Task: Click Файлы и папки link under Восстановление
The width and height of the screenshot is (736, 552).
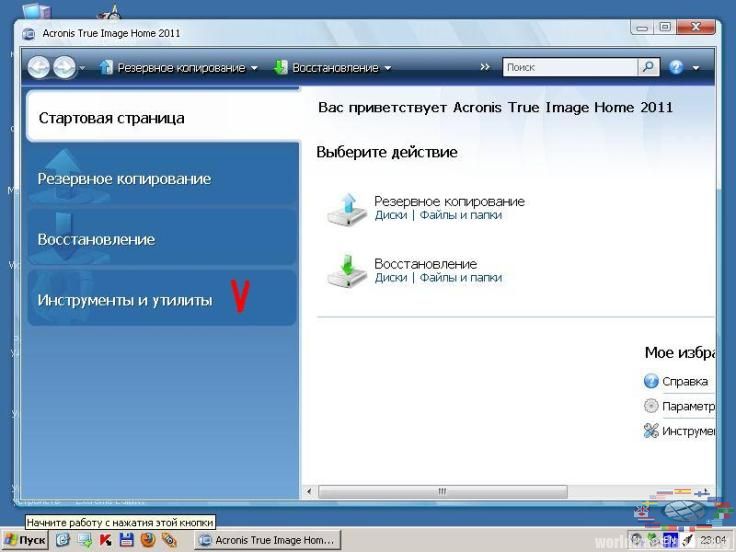Action: (x=460, y=278)
